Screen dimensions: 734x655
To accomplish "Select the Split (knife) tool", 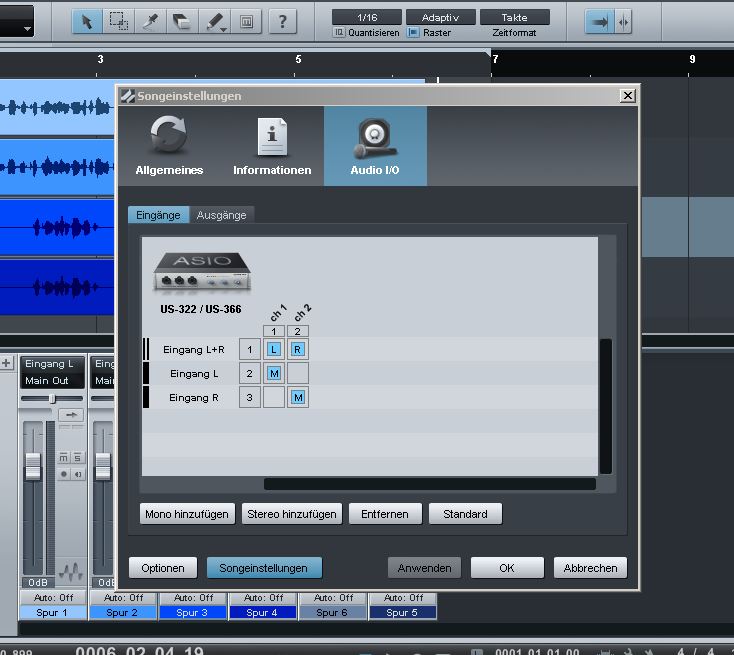I will pyautogui.click(x=150, y=22).
